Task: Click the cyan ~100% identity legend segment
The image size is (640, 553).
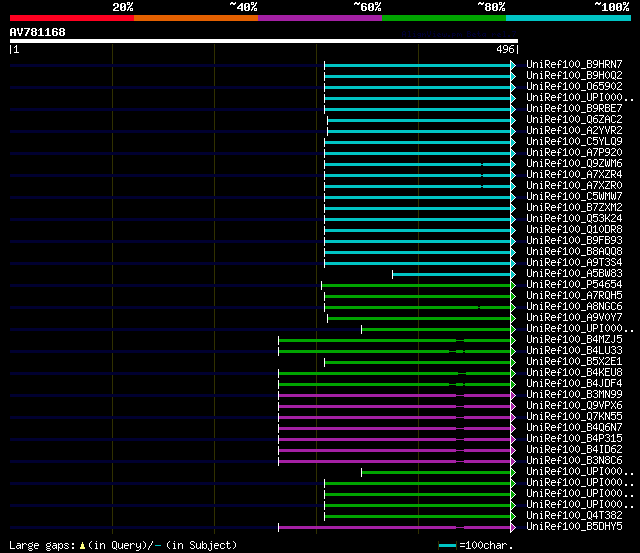Action: [569, 18]
